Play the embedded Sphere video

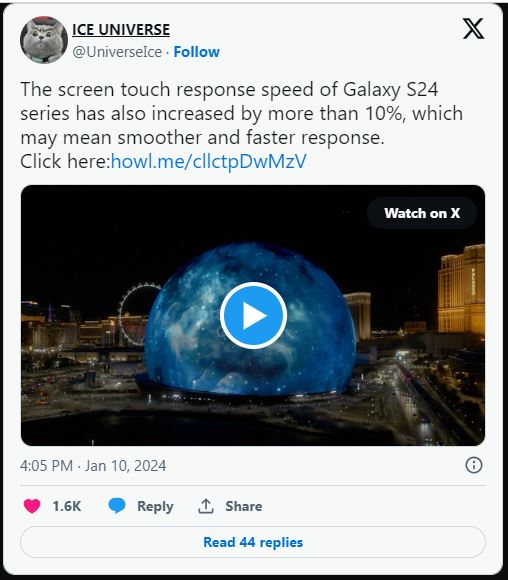pyautogui.click(x=253, y=316)
